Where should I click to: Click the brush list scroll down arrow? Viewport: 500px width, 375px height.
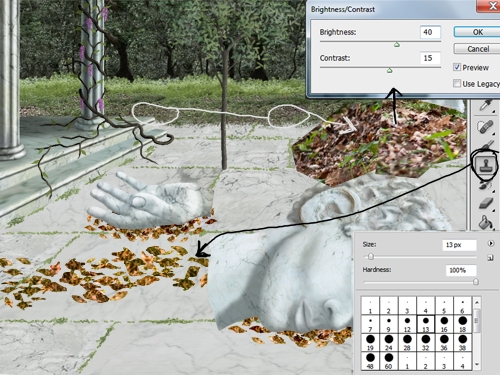(x=477, y=364)
